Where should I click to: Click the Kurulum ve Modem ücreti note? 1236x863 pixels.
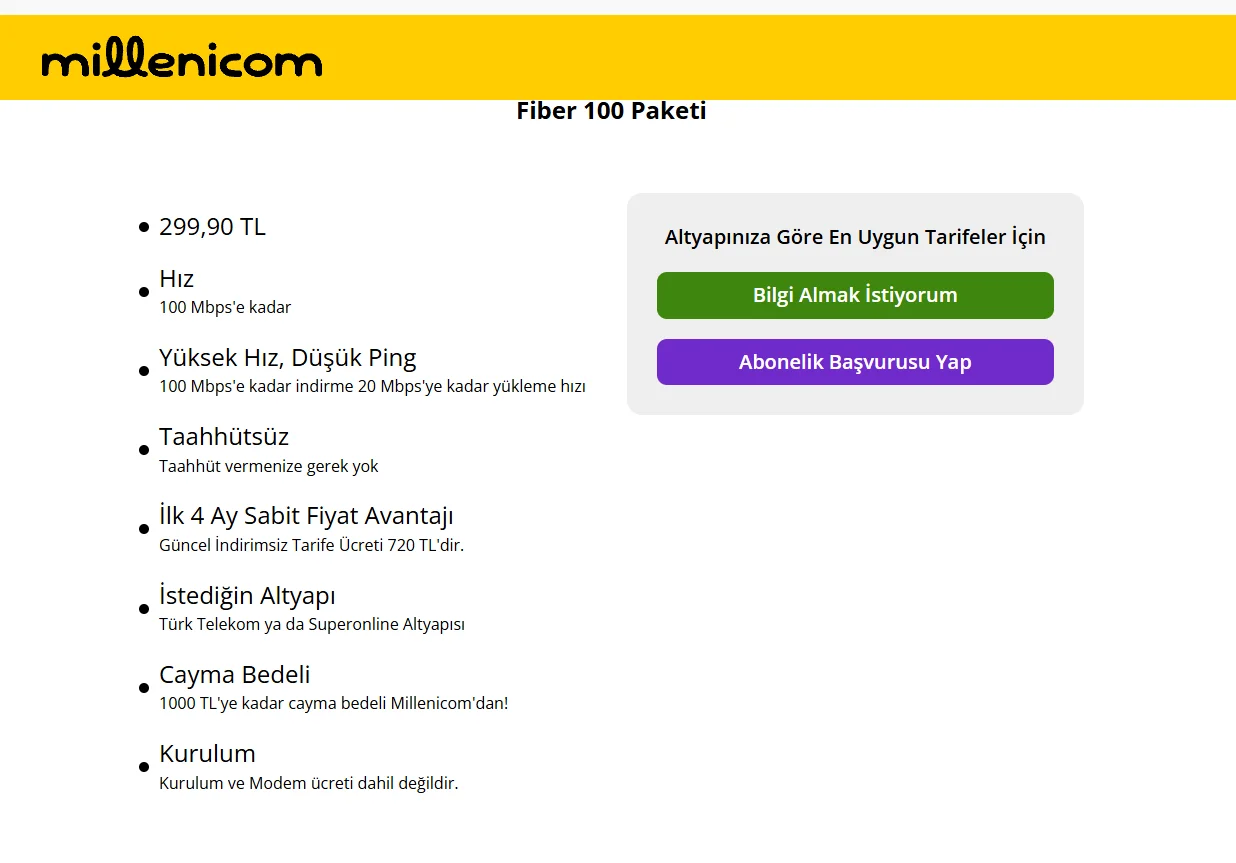308,783
